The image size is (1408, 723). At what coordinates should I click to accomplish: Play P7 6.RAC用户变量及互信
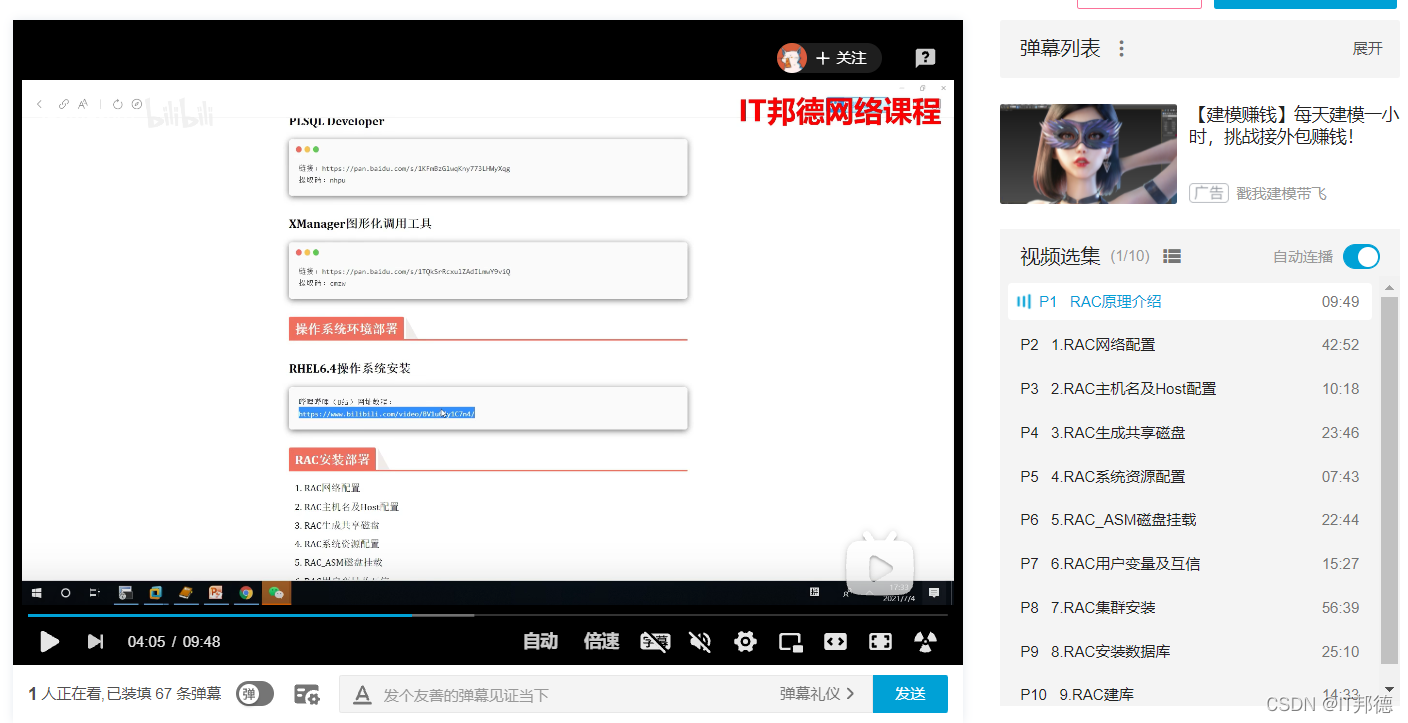pos(1190,564)
